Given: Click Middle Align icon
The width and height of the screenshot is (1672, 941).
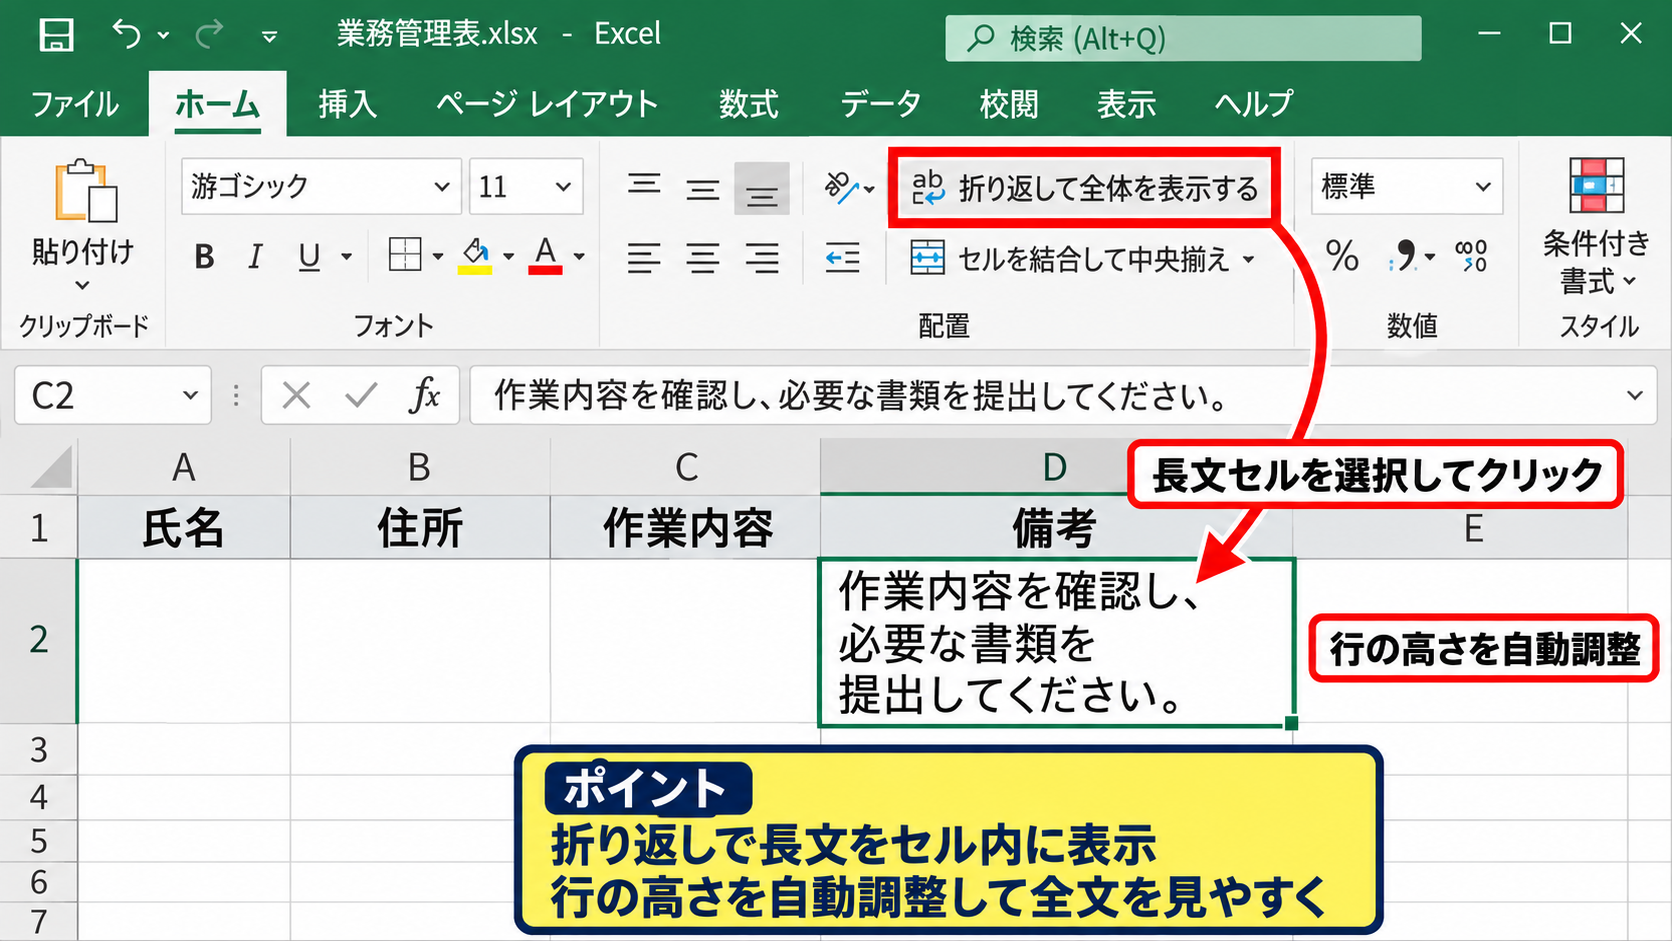Looking at the screenshot, I should coord(703,188).
